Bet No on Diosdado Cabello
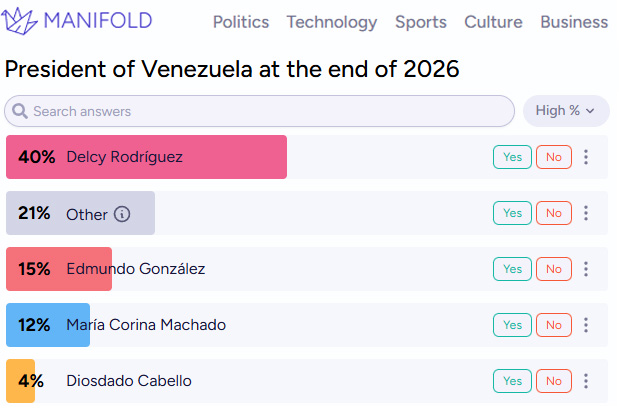619x414 pixels. click(x=553, y=381)
